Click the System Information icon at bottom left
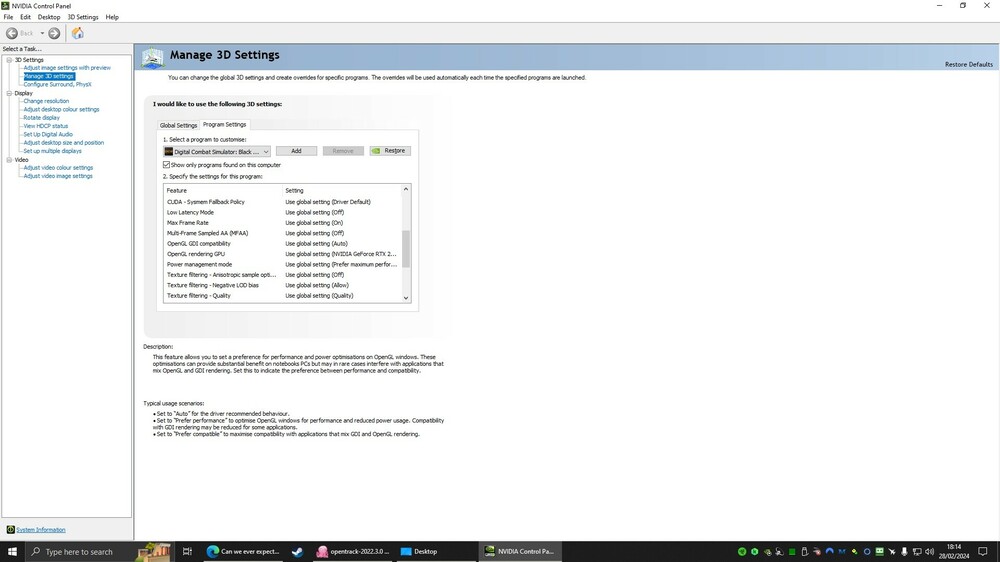The width and height of the screenshot is (1000, 562). [10, 529]
